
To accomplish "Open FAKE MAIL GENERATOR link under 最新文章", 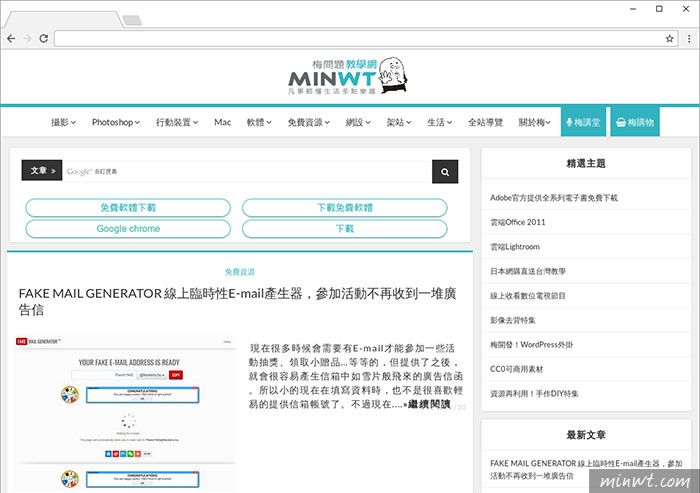I will (x=586, y=469).
